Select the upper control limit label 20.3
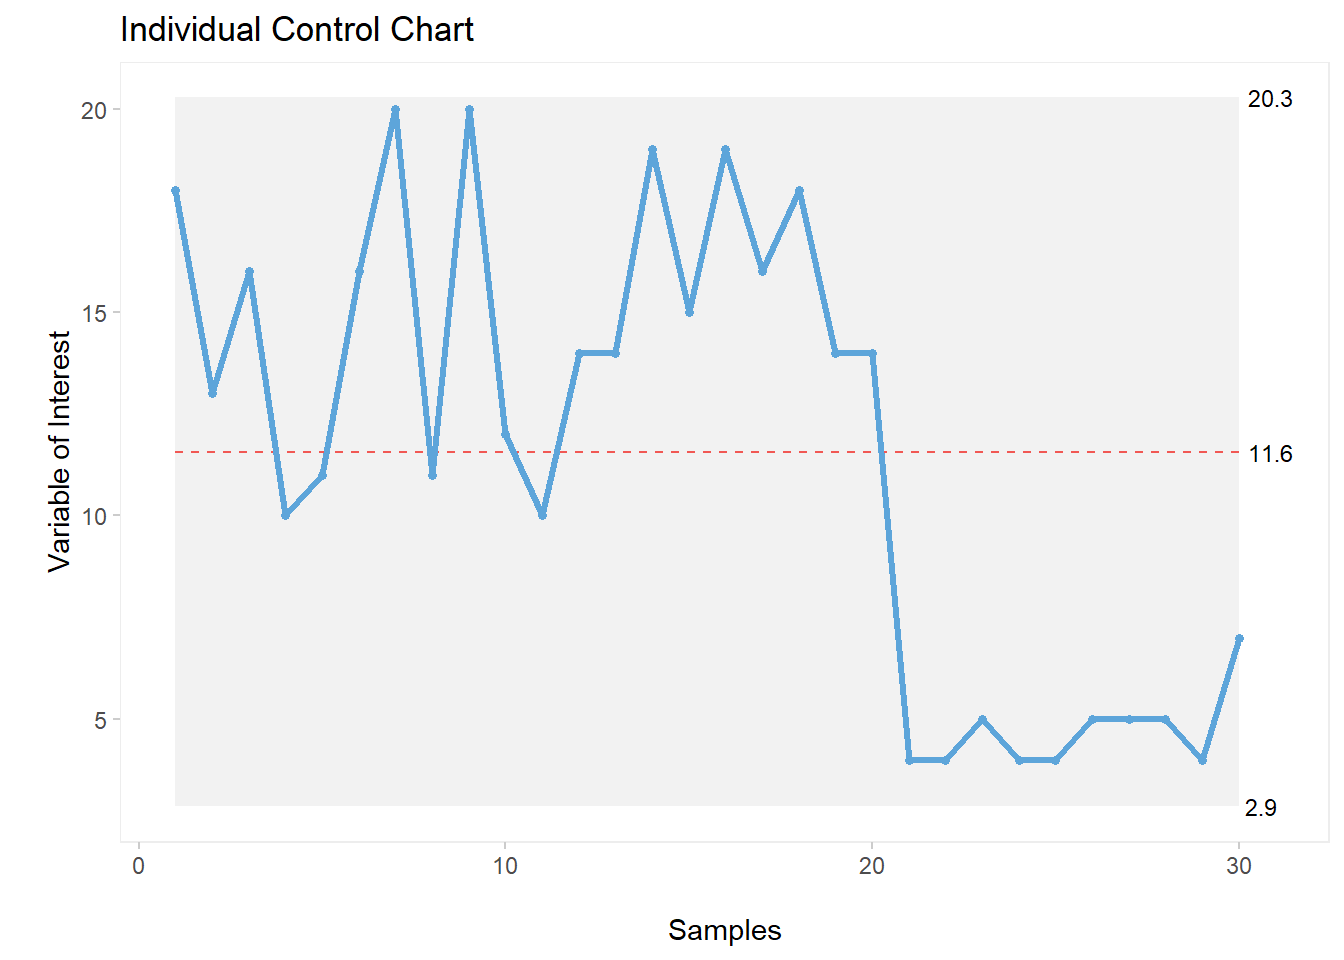This screenshot has width=1344, height=960. click(1269, 99)
